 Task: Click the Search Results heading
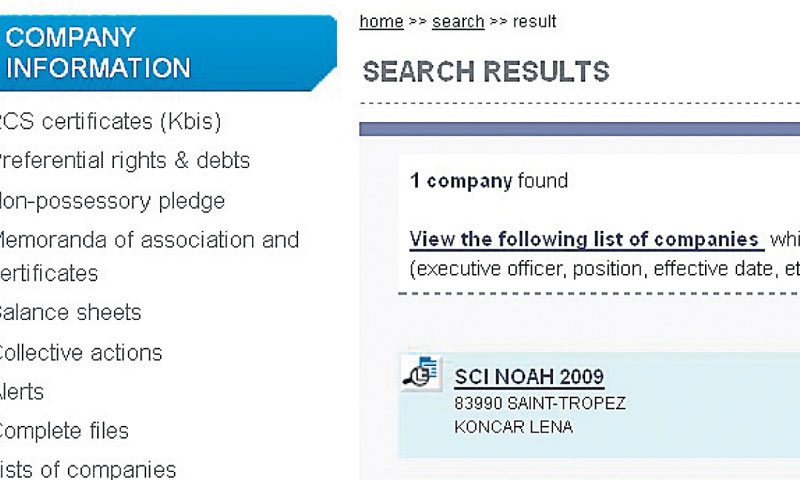point(485,72)
